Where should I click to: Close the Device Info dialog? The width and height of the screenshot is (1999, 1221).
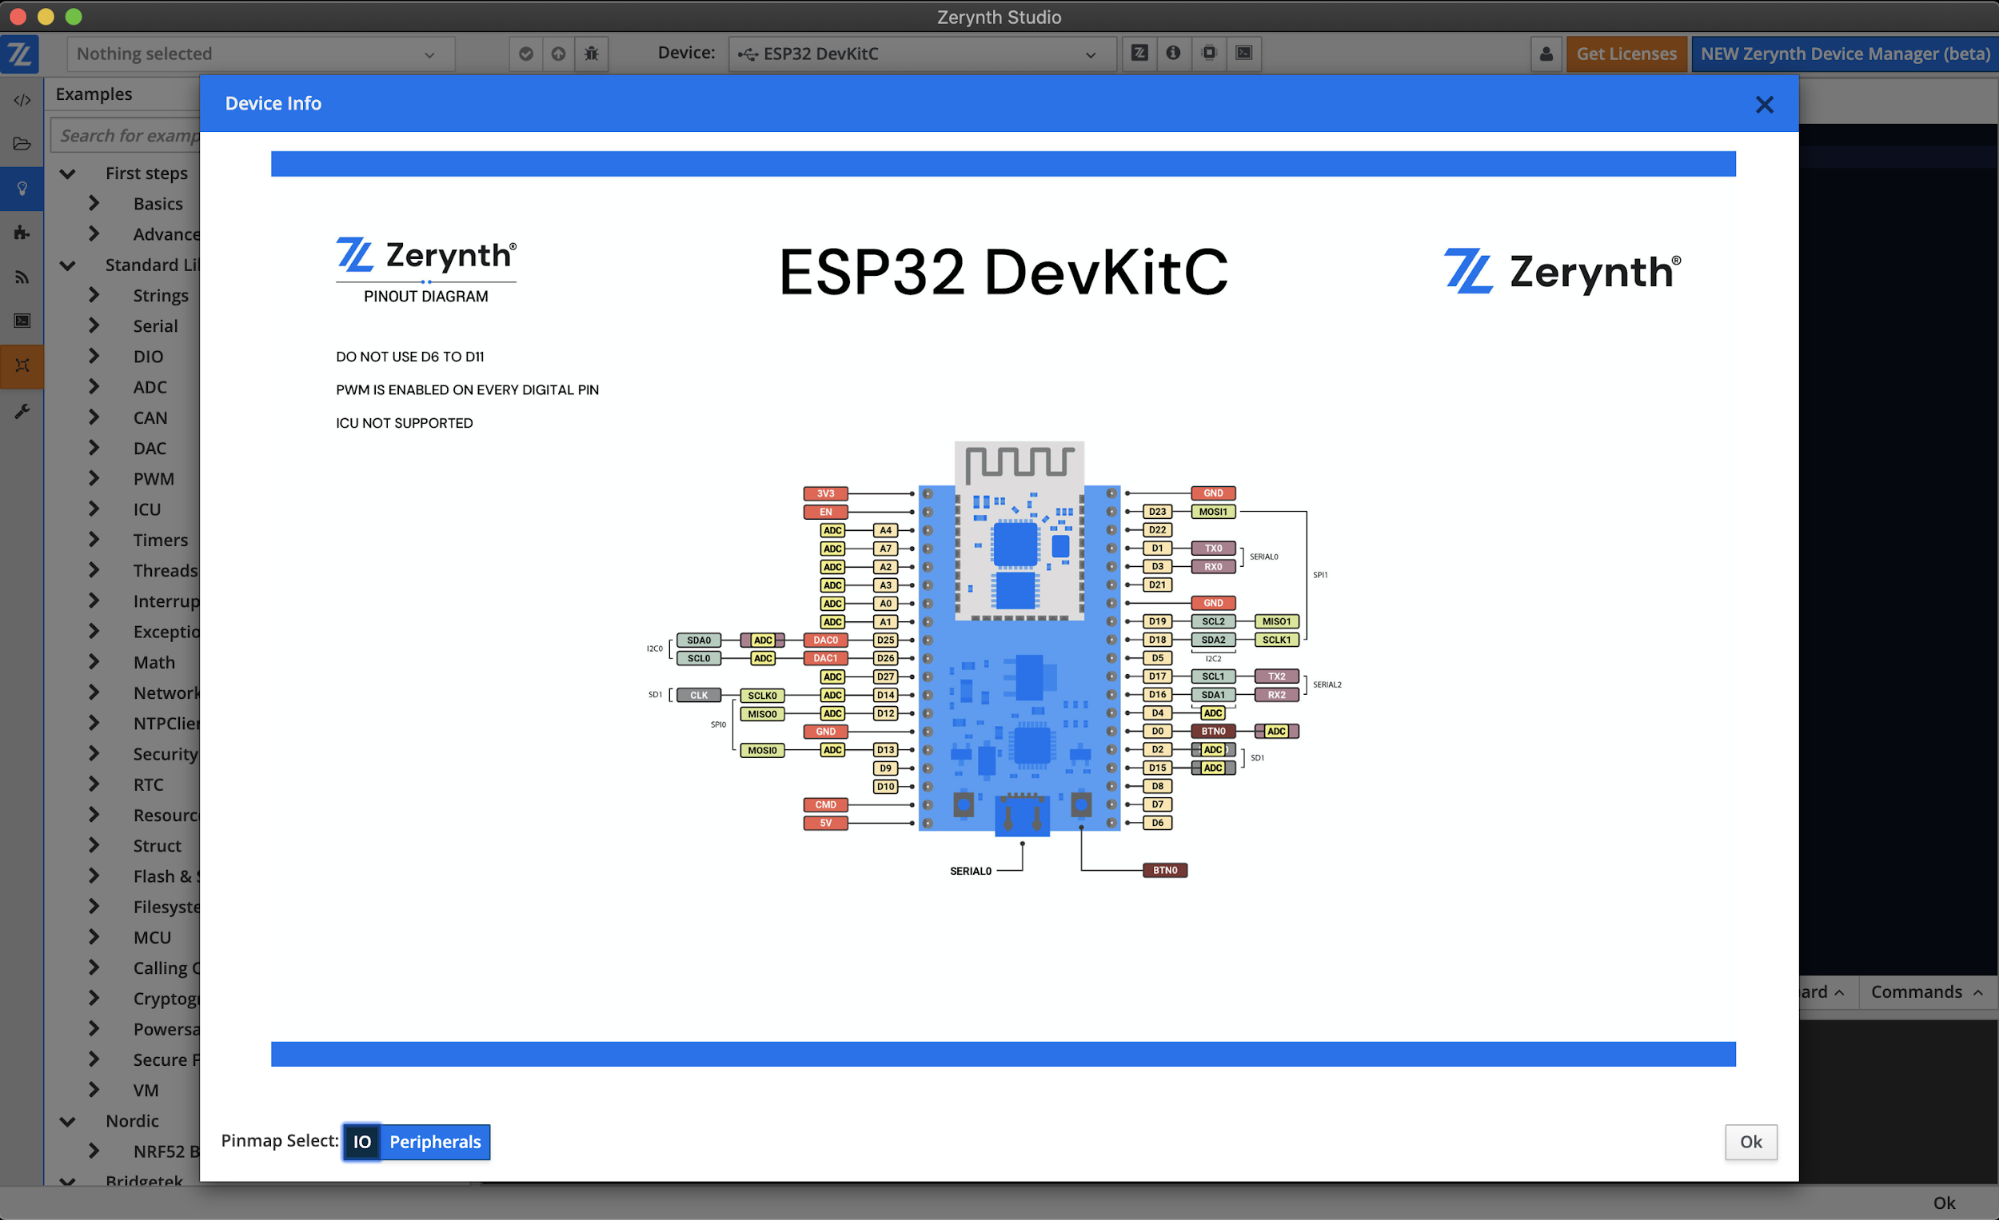pyautogui.click(x=1764, y=104)
